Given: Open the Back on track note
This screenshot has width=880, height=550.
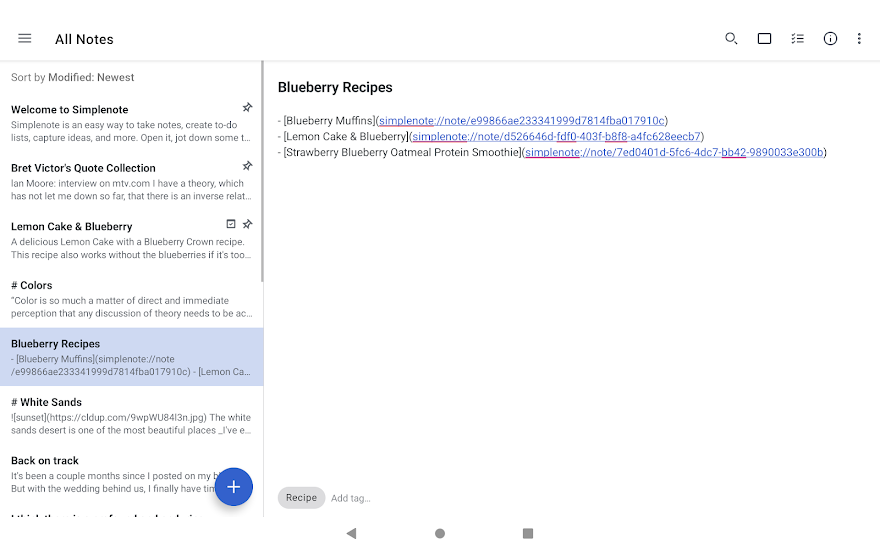Looking at the screenshot, I should coord(131,474).
